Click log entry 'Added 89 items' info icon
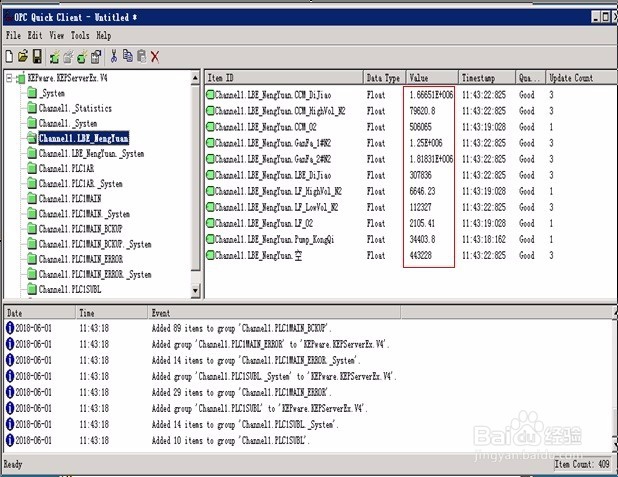 click(10, 328)
